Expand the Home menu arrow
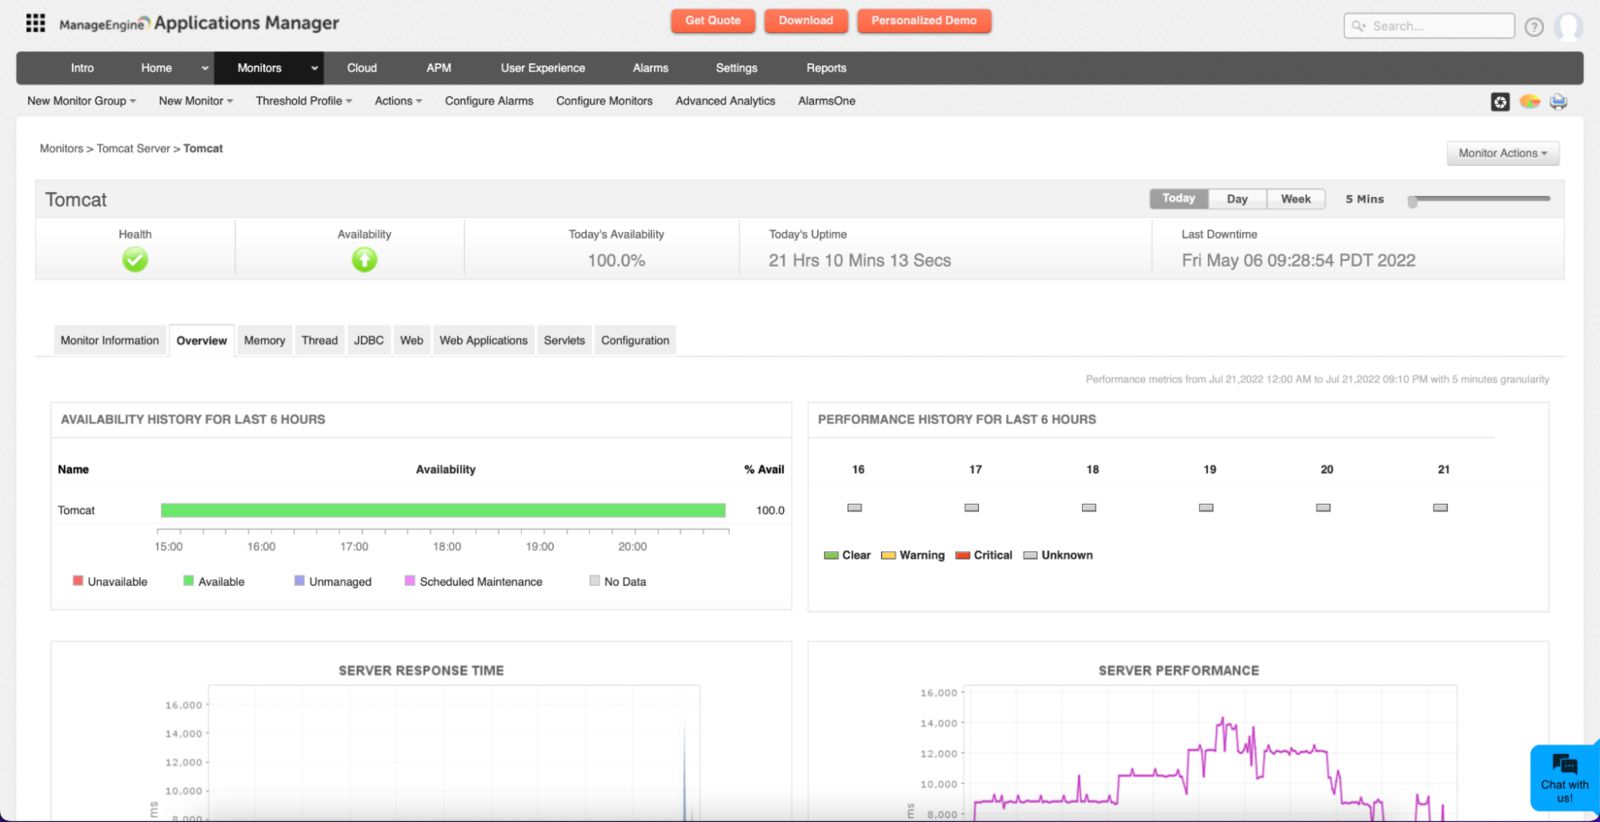Image resolution: width=1600 pixels, height=822 pixels. point(204,68)
